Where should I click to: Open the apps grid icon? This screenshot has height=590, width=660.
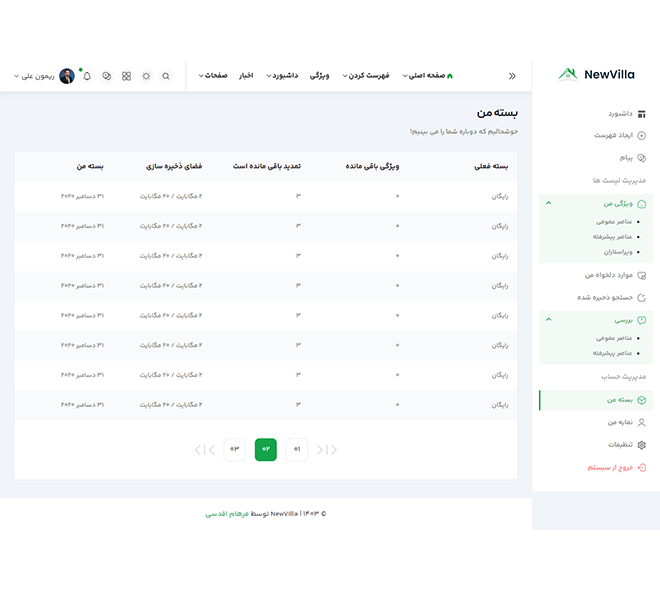pos(126,76)
